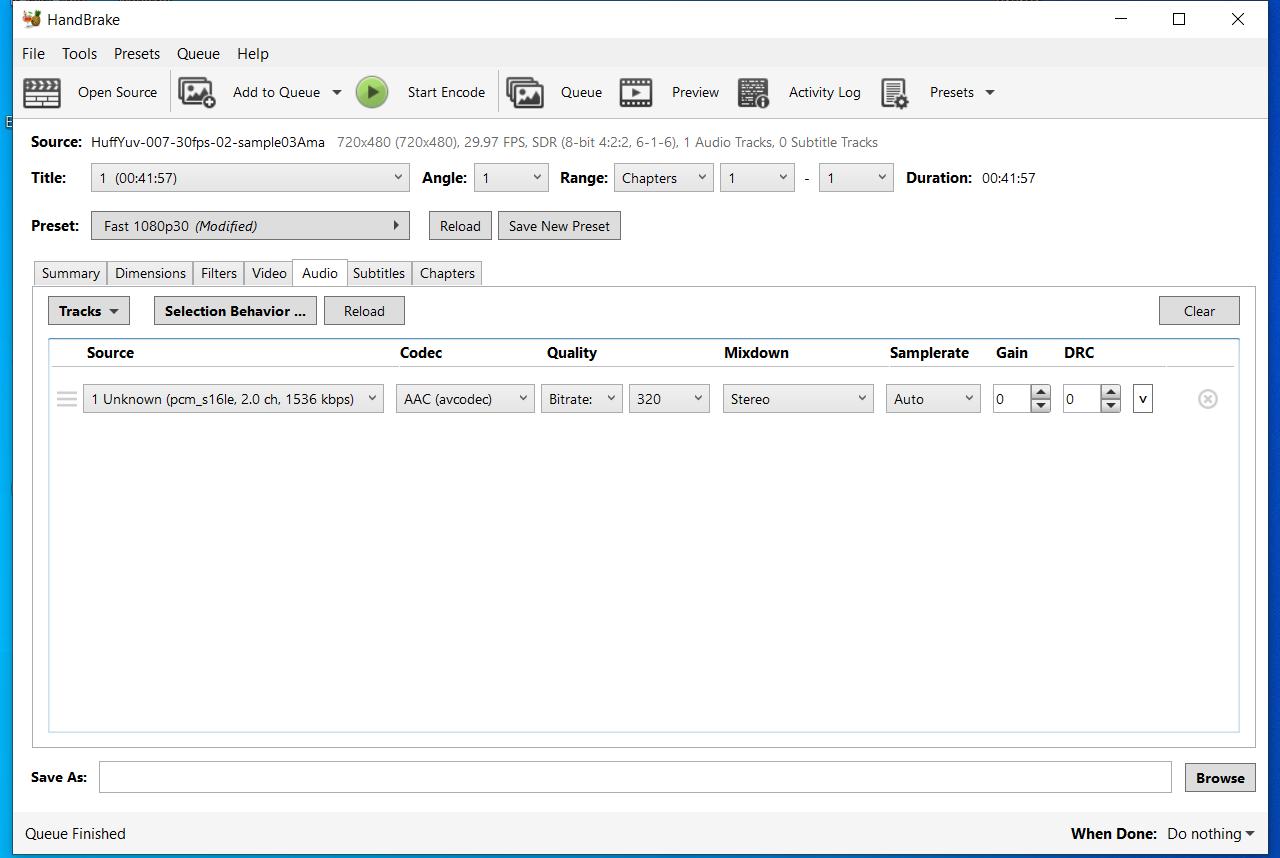The image size is (1280, 858).
Task: Maximize the HandBrake window
Action: pos(1179,19)
